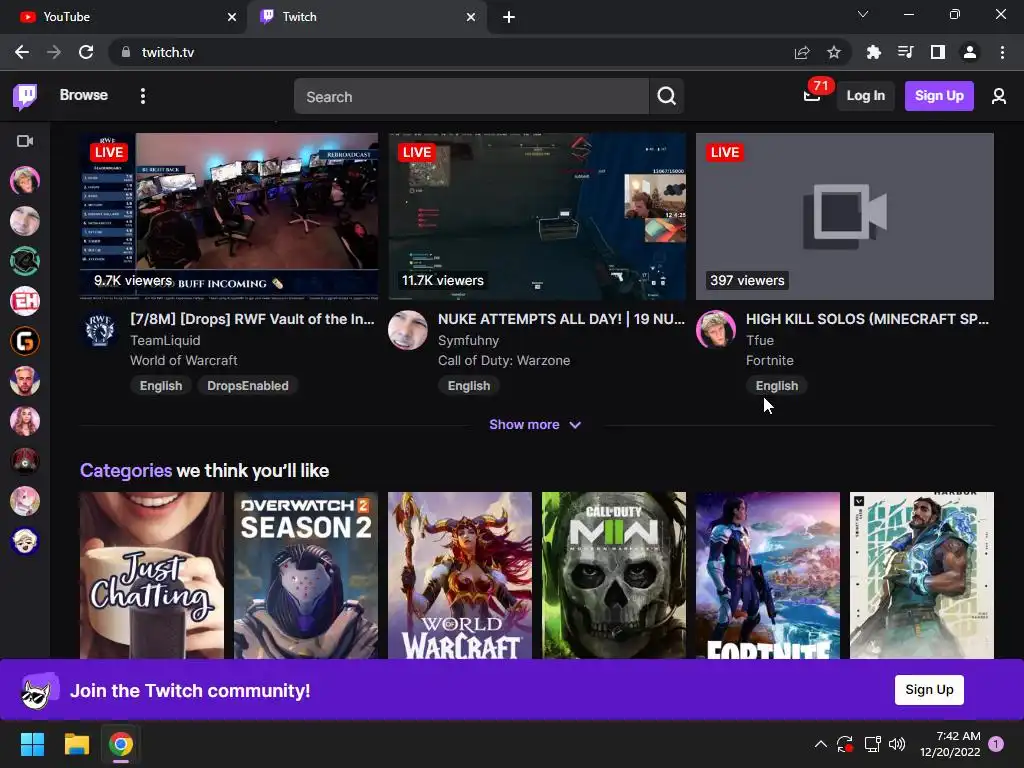Open the Fortnite category card
1024x768 pixels.
coord(768,575)
